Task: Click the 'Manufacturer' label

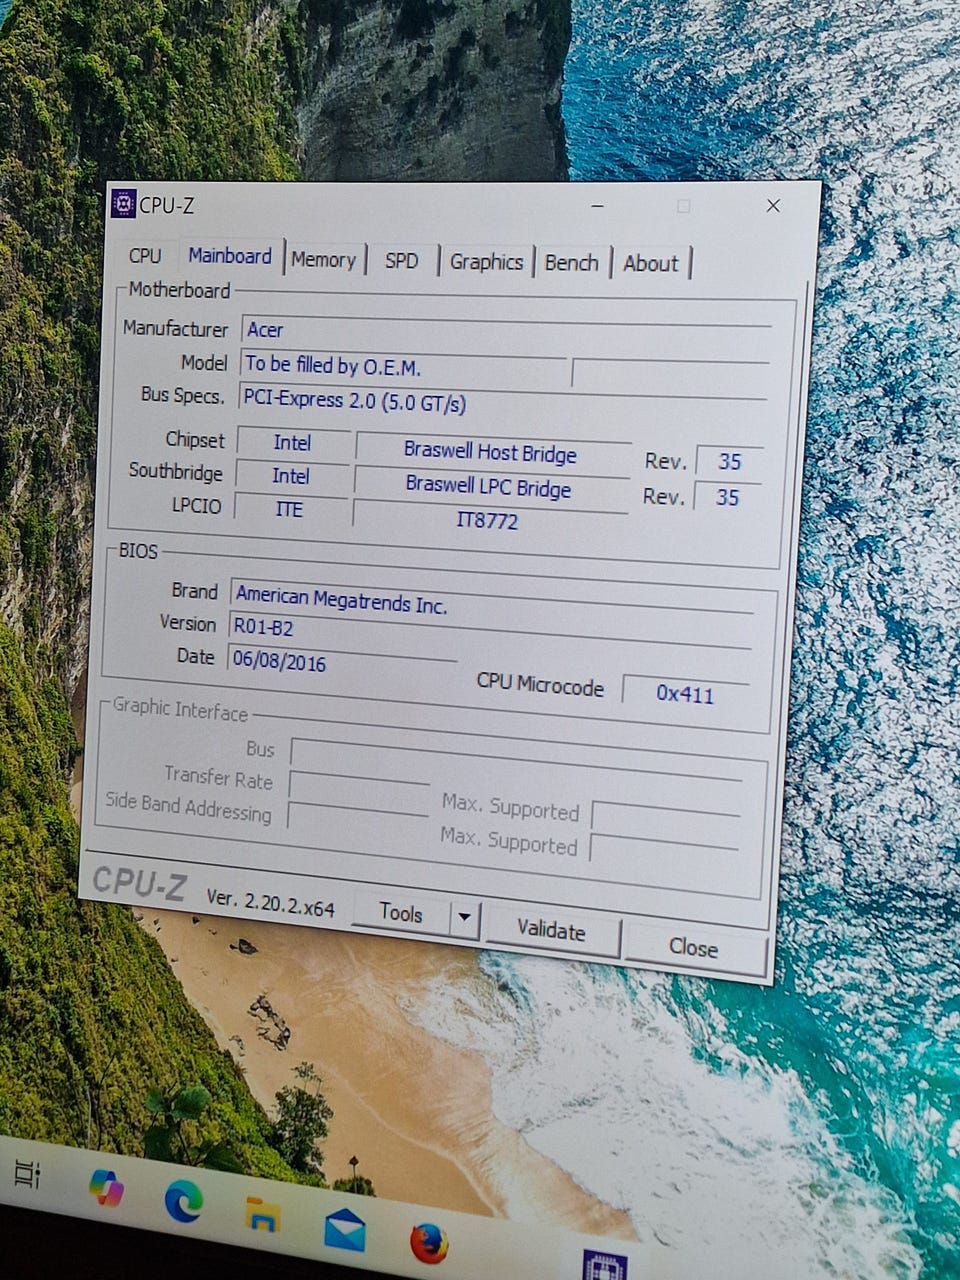Action: tap(175, 328)
